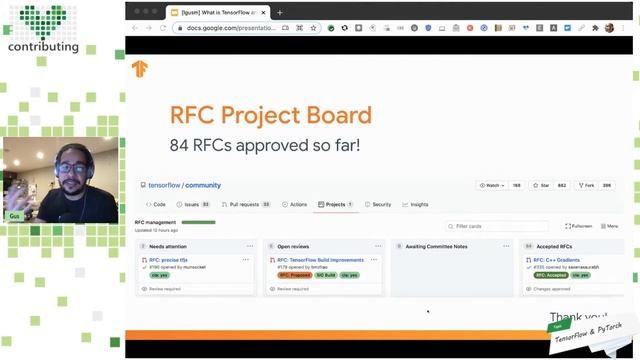Click the speaker webcam thumbnail labeled Gus

pyautogui.click(x=61, y=180)
